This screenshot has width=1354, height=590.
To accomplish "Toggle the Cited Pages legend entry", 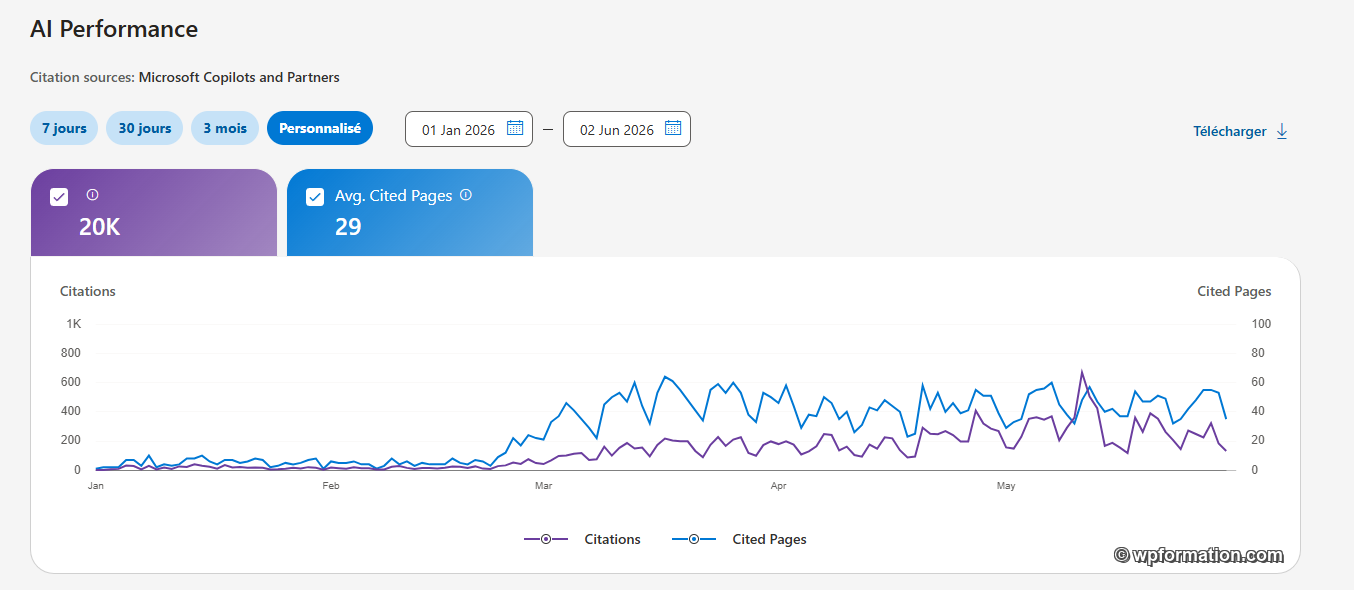I will click(x=739, y=539).
